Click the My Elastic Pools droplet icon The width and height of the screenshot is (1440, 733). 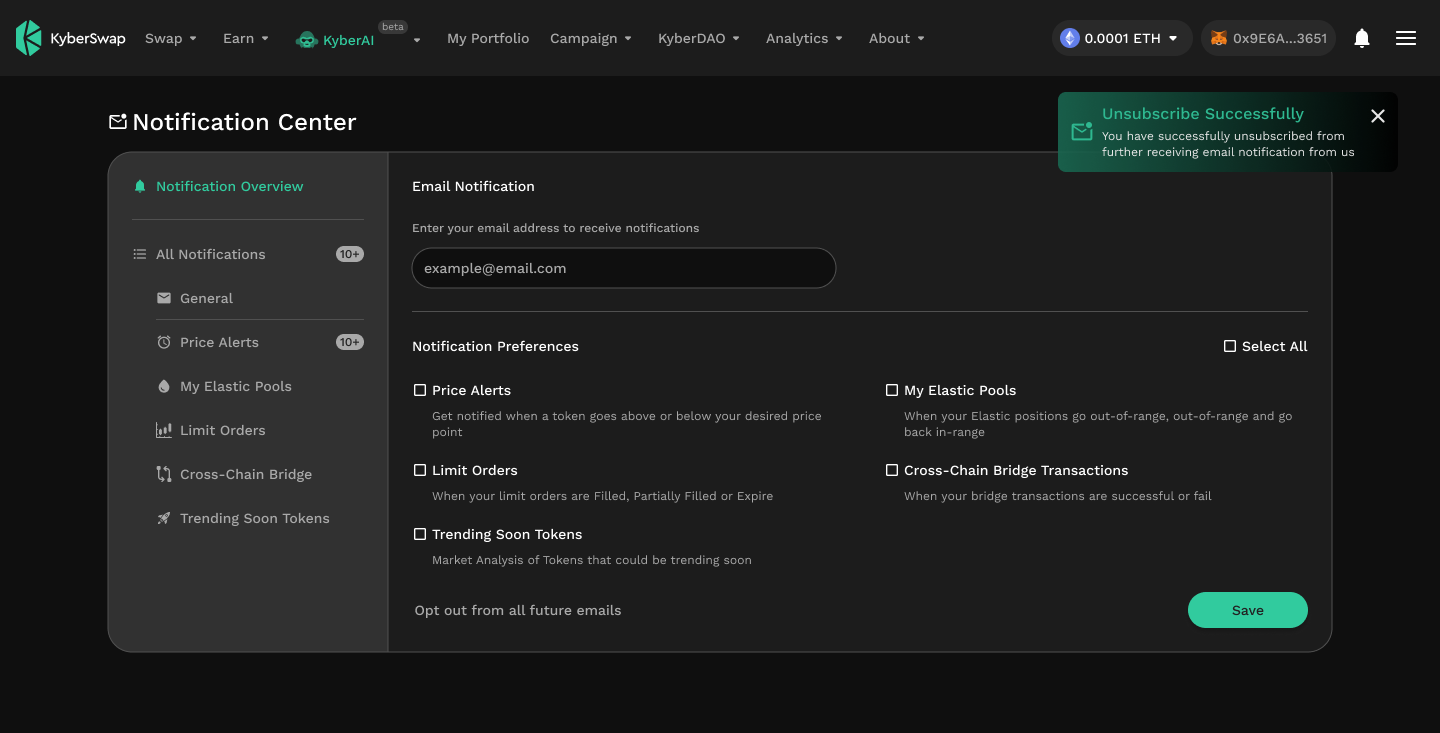(x=164, y=386)
